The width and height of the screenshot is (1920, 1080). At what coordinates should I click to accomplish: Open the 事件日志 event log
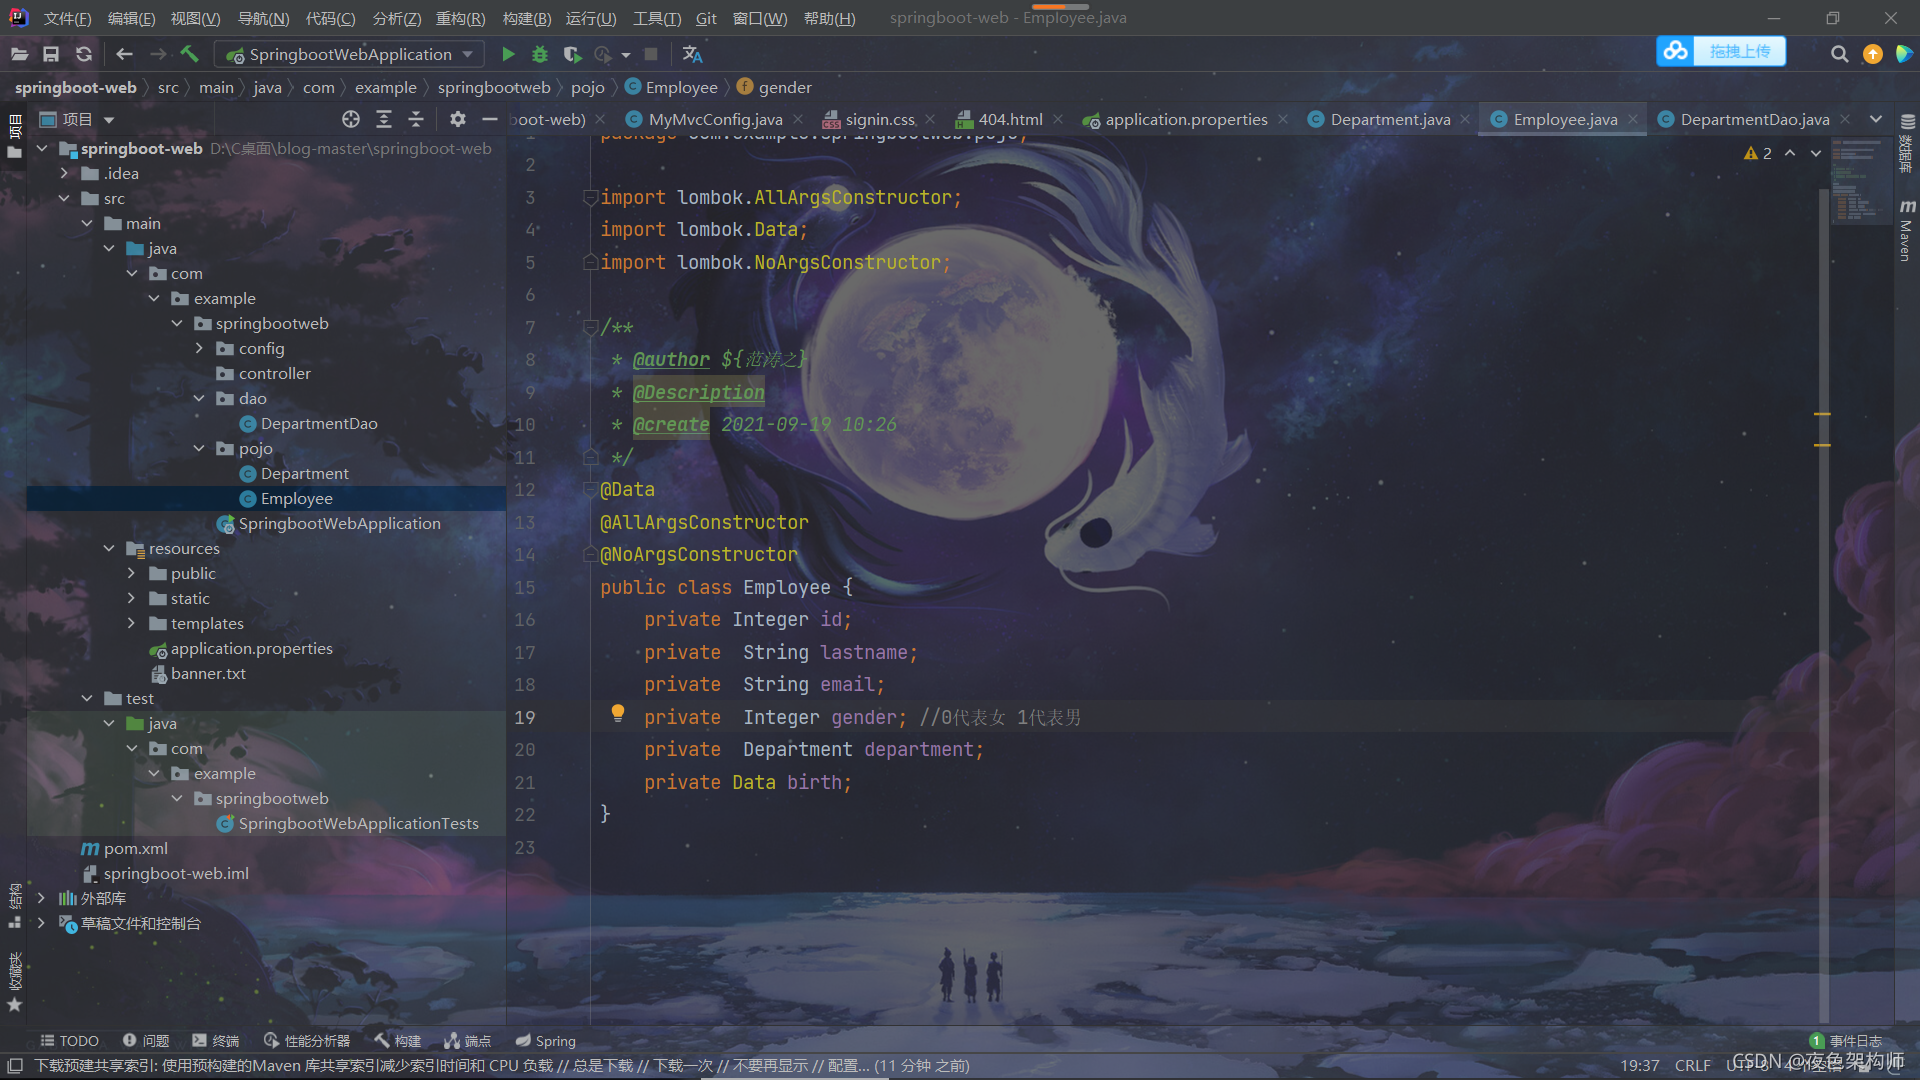tap(1846, 1040)
